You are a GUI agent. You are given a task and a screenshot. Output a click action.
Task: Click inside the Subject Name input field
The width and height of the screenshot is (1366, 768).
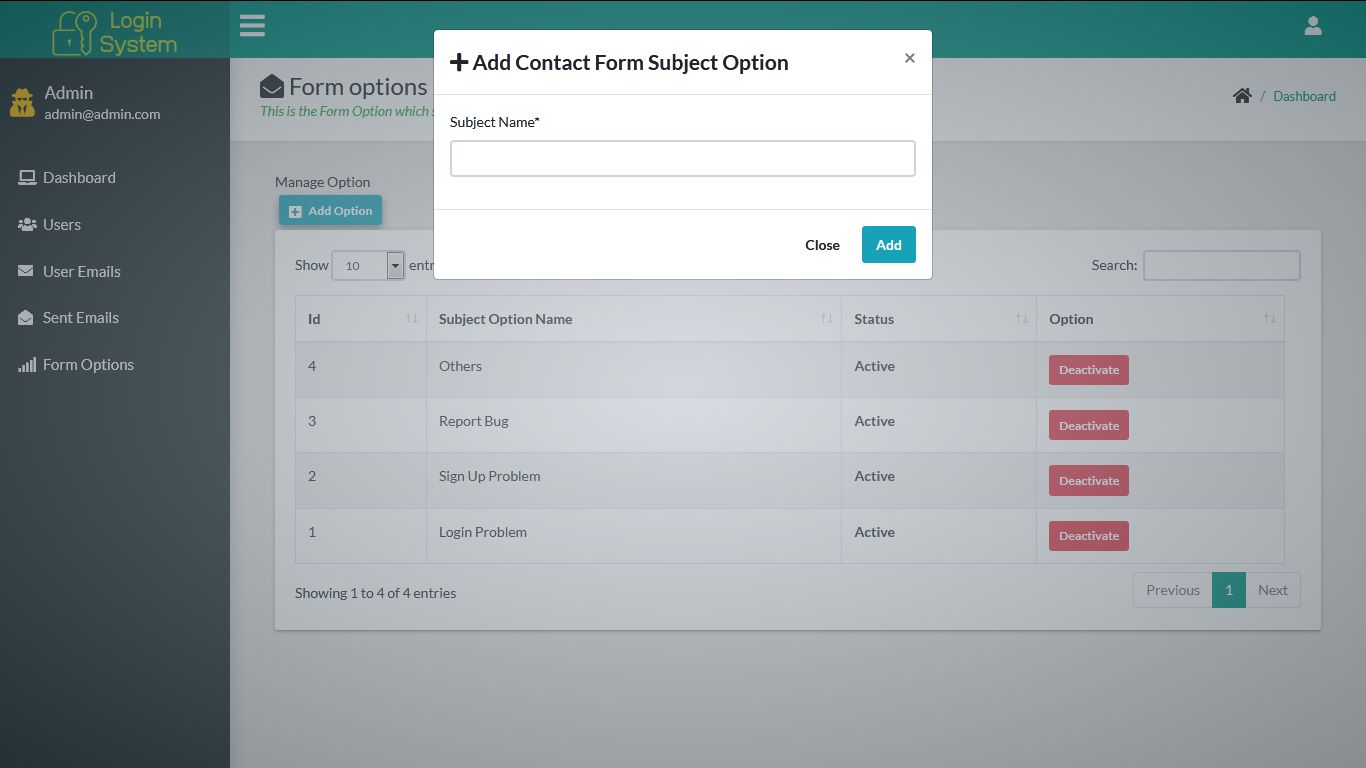tap(682, 158)
